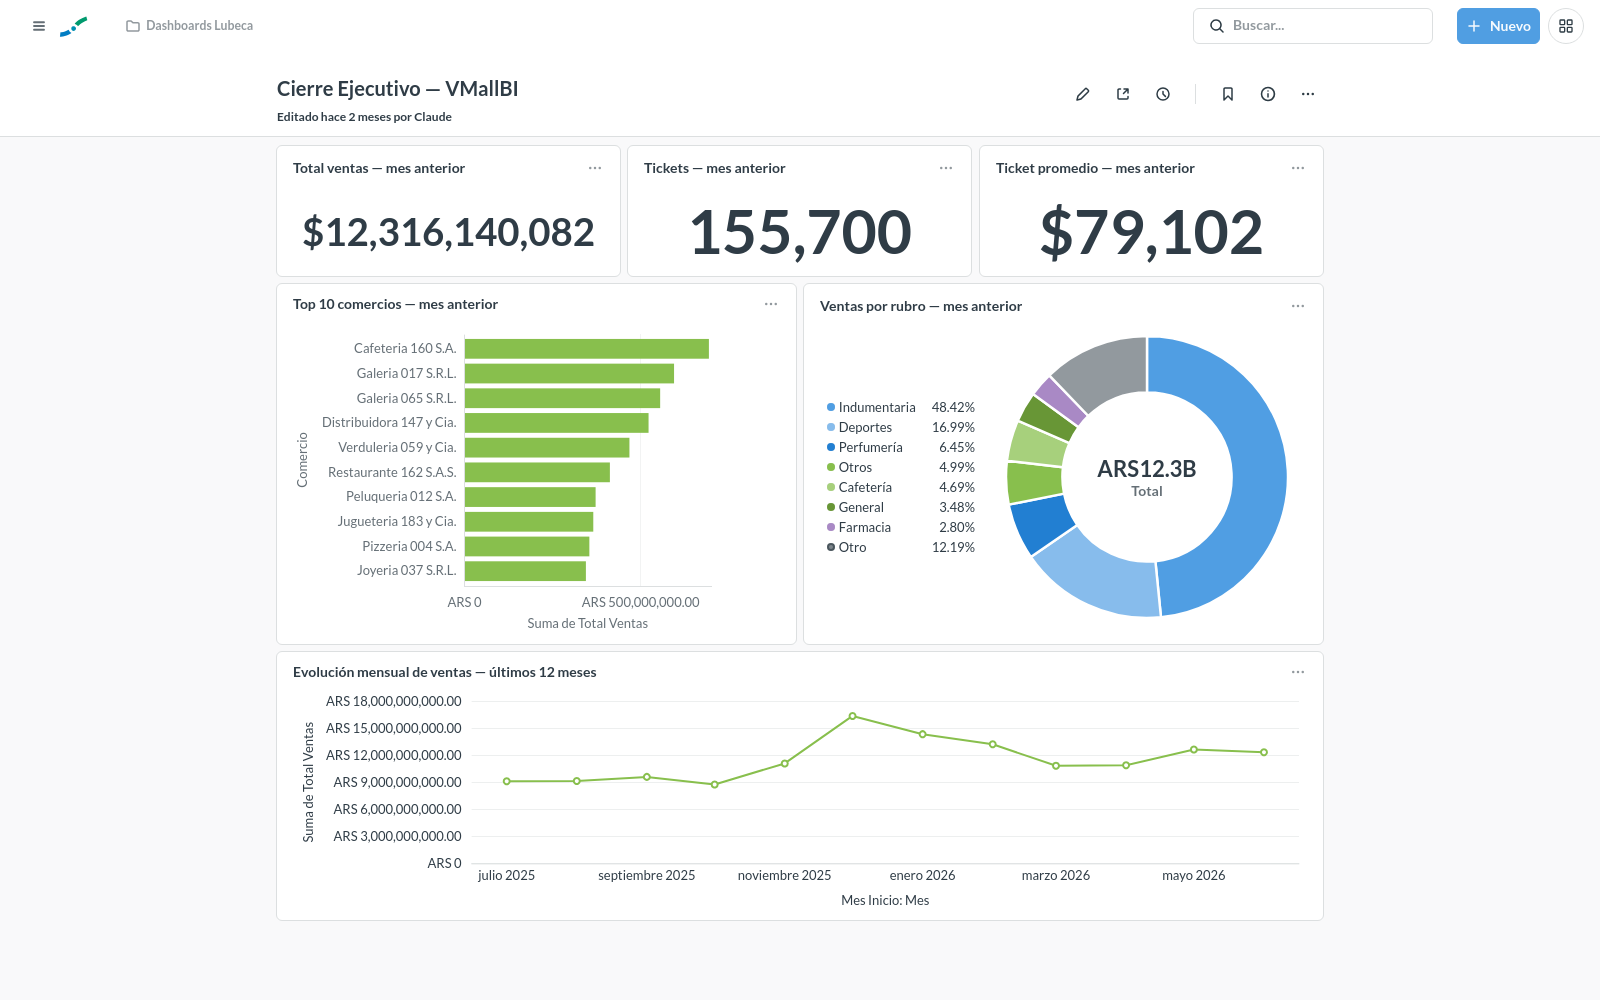
Task: Click Editado hace 2 meses por Claude
Action: tap(364, 117)
